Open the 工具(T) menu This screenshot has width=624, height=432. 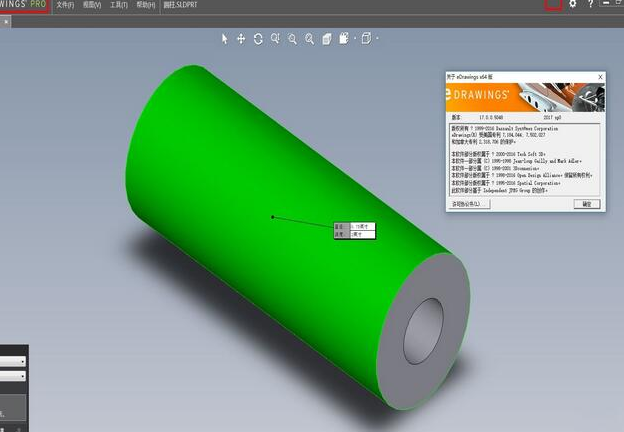click(119, 5)
